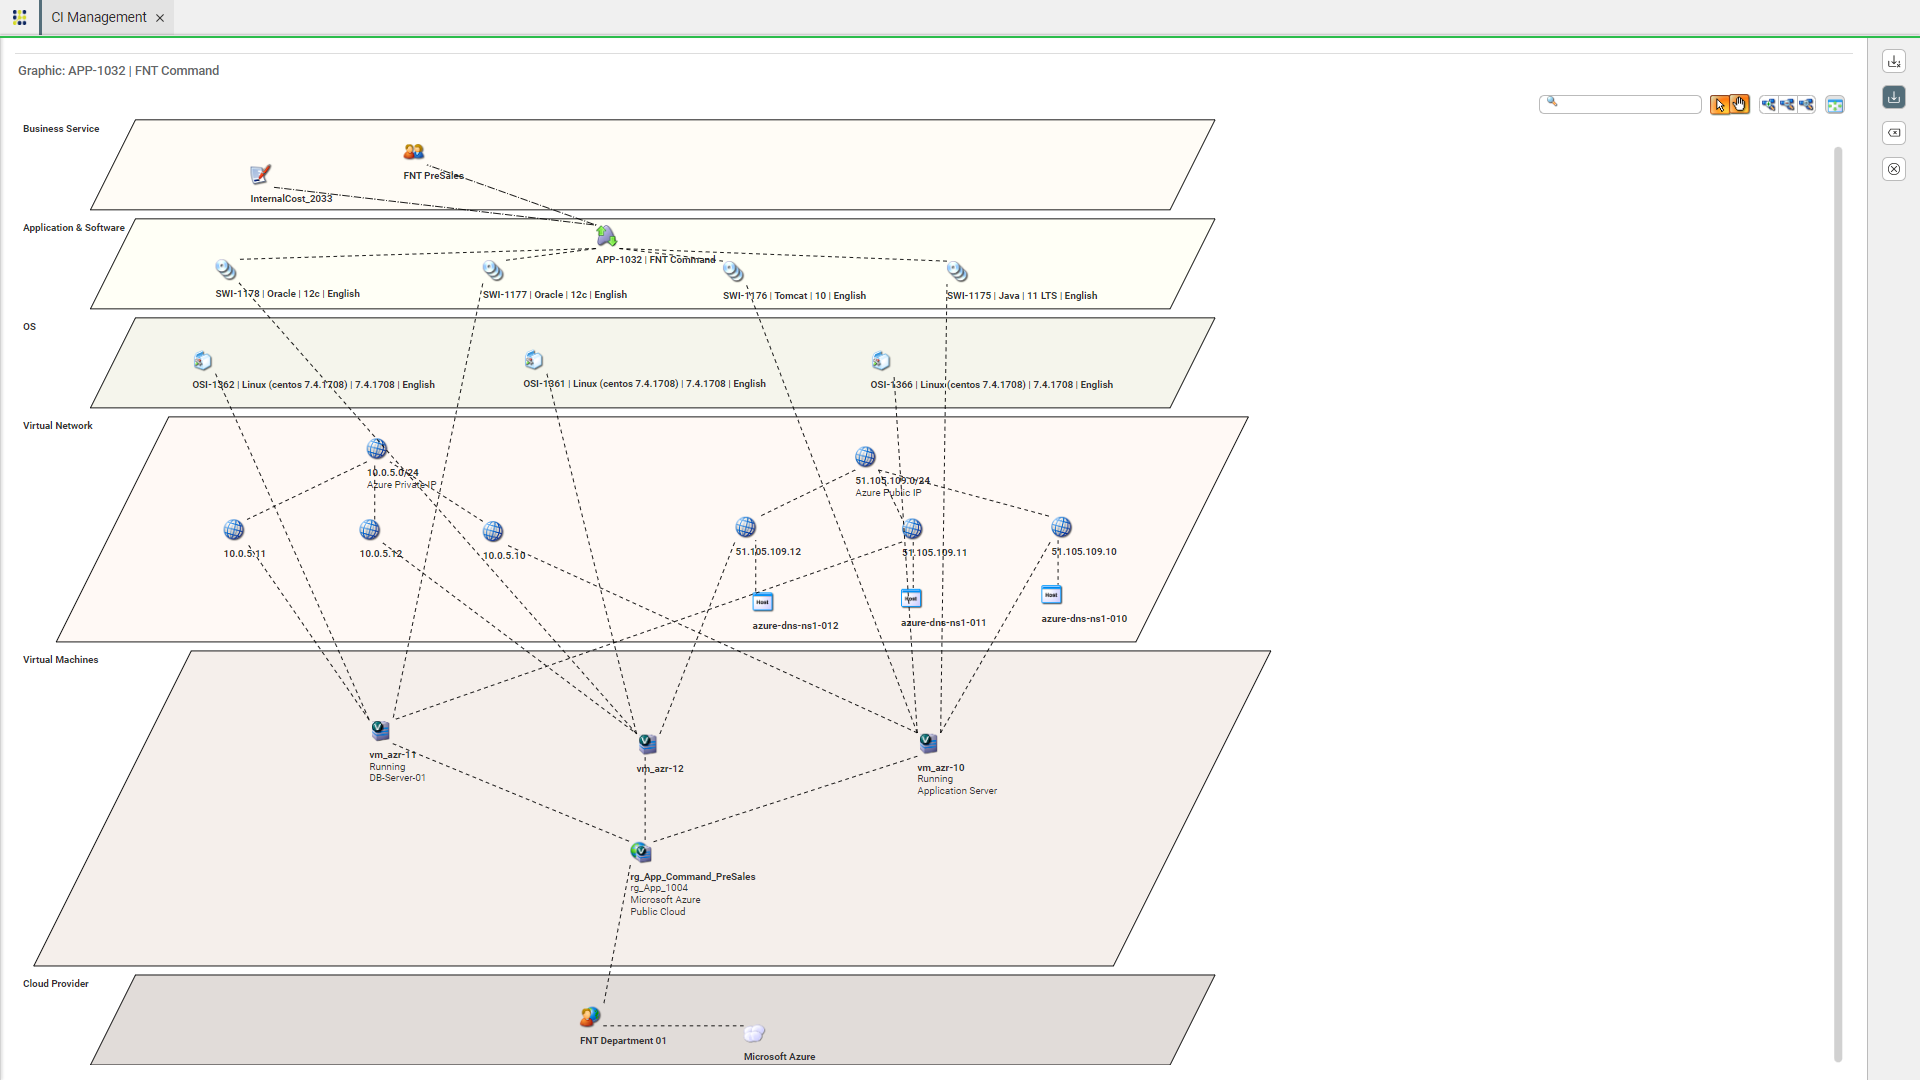The height and width of the screenshot is (1080, 1920).
Task: Select the SWI-1177 Oracle software icon
Action: (493, 271)
